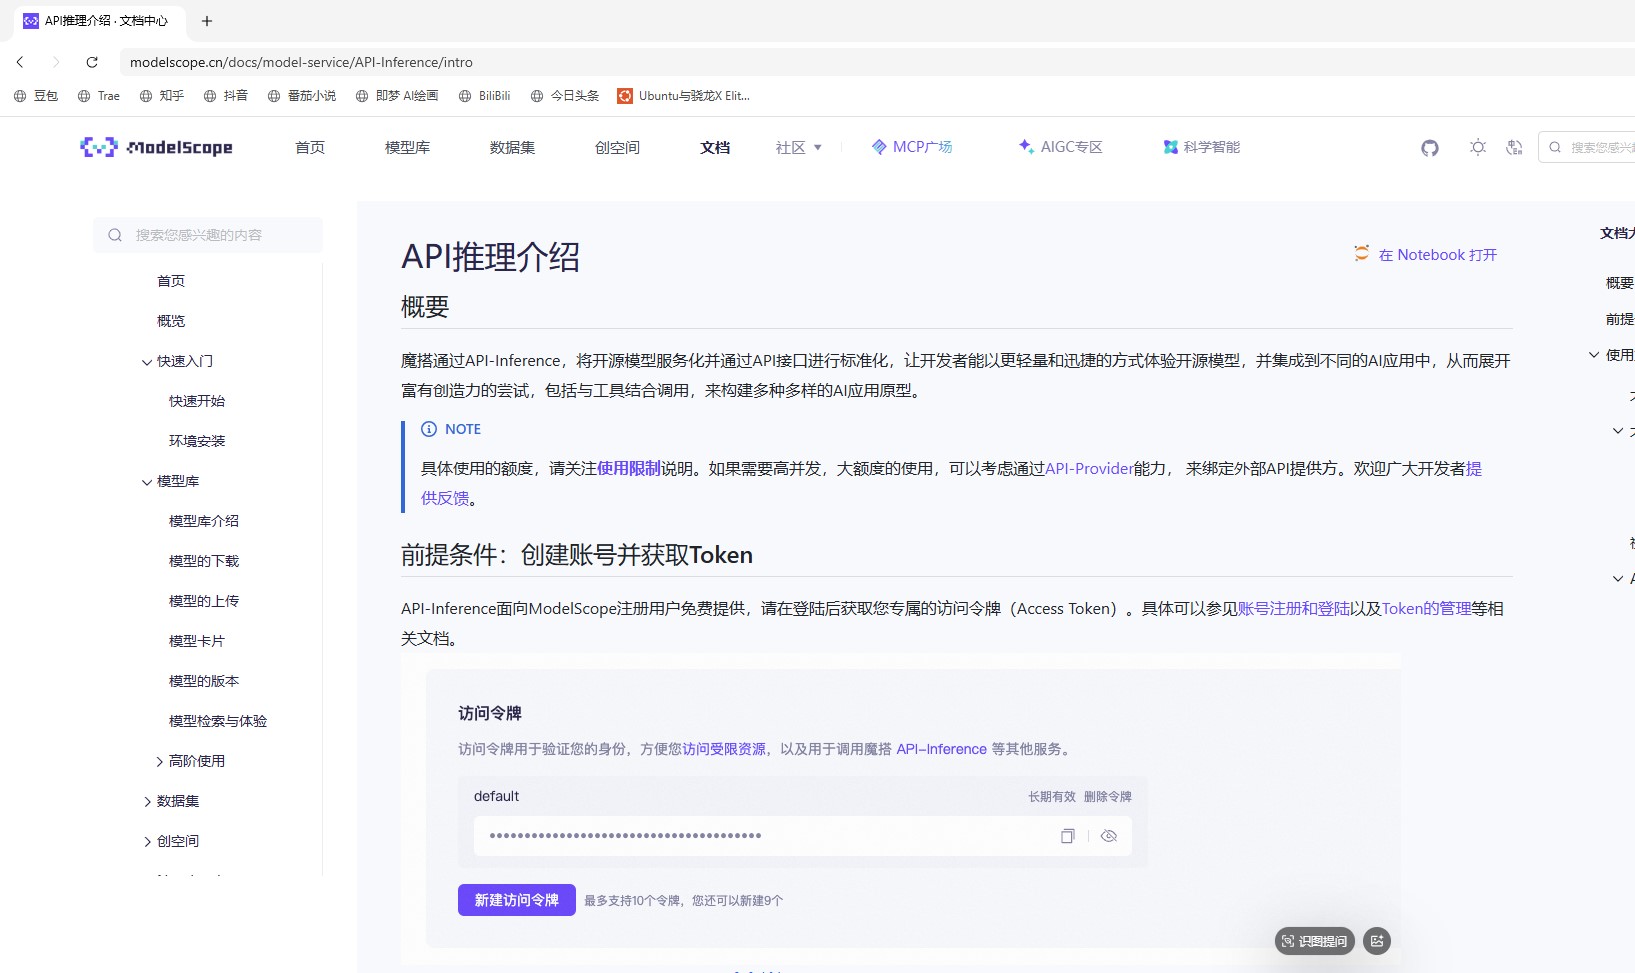1635x973 pixels.
Task: Open the 番茄小说 bookmark
Action: pyautogui.click(x=302, y=96)
